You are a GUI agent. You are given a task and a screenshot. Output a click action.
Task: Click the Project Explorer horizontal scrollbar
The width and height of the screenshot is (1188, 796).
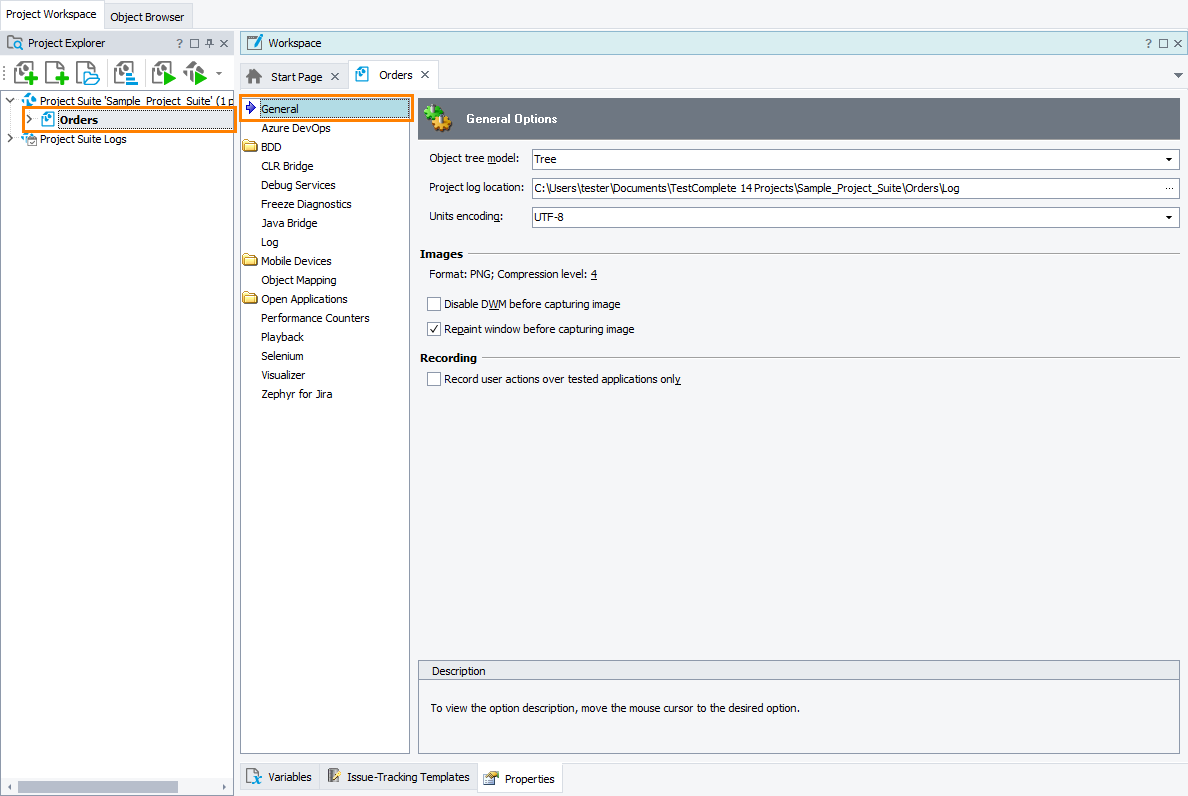[98, 787]
